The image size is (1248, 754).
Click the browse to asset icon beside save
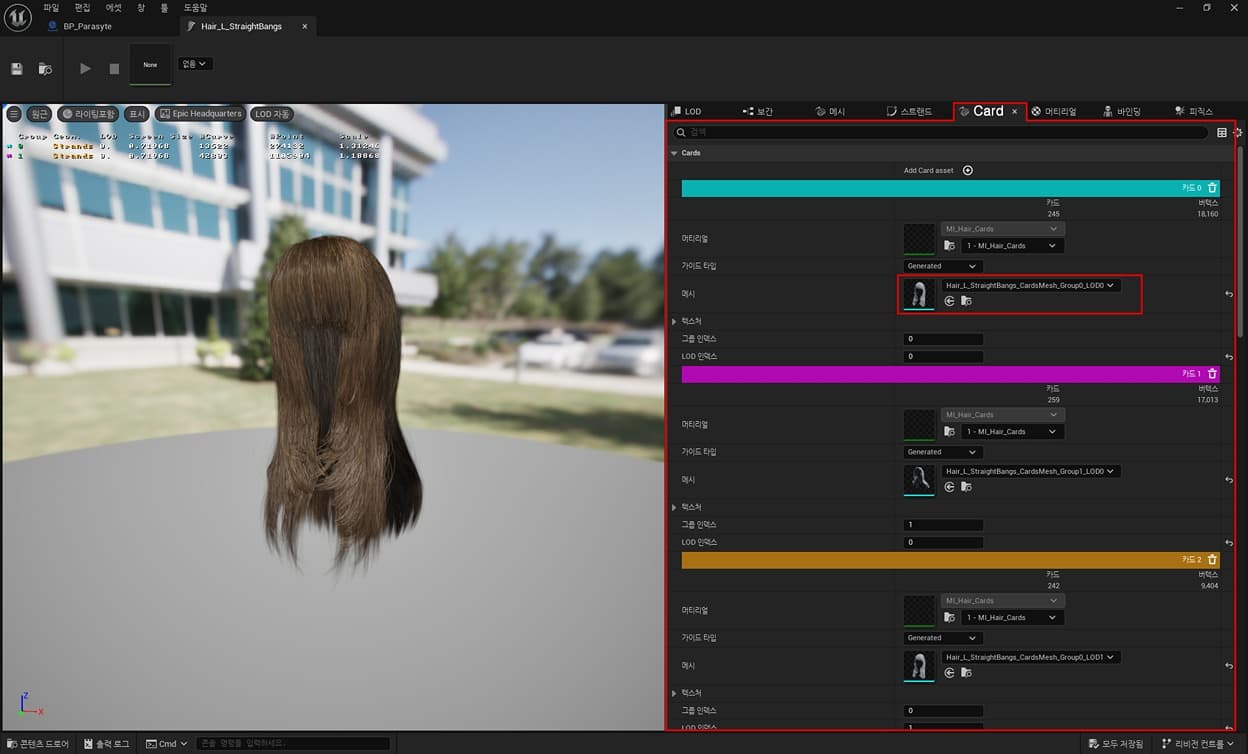pos(45,69)
